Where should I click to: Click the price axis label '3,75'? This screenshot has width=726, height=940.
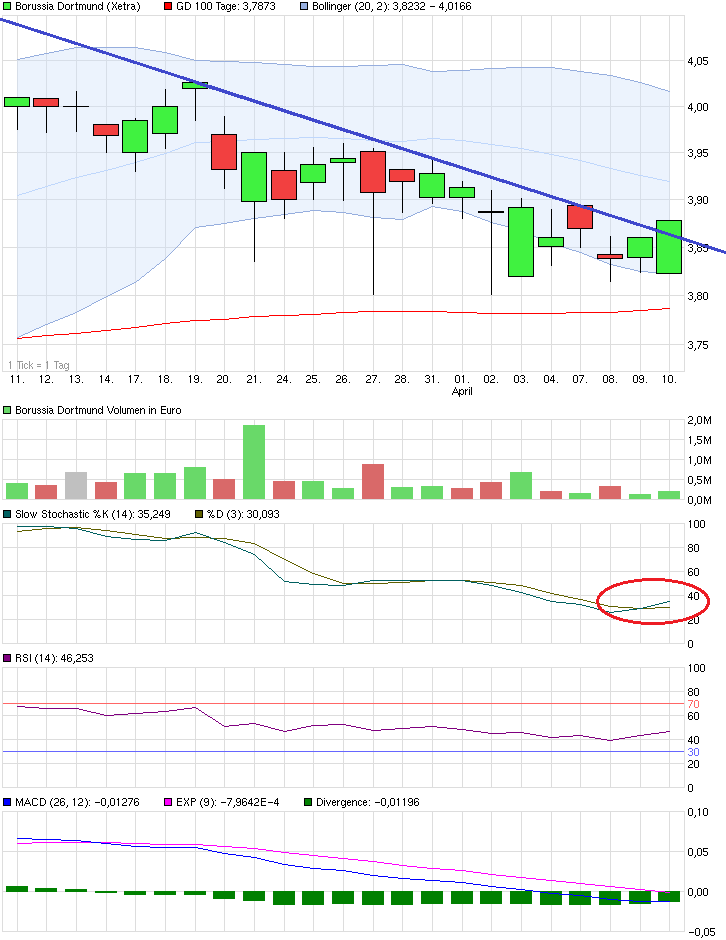click(698, 345)
